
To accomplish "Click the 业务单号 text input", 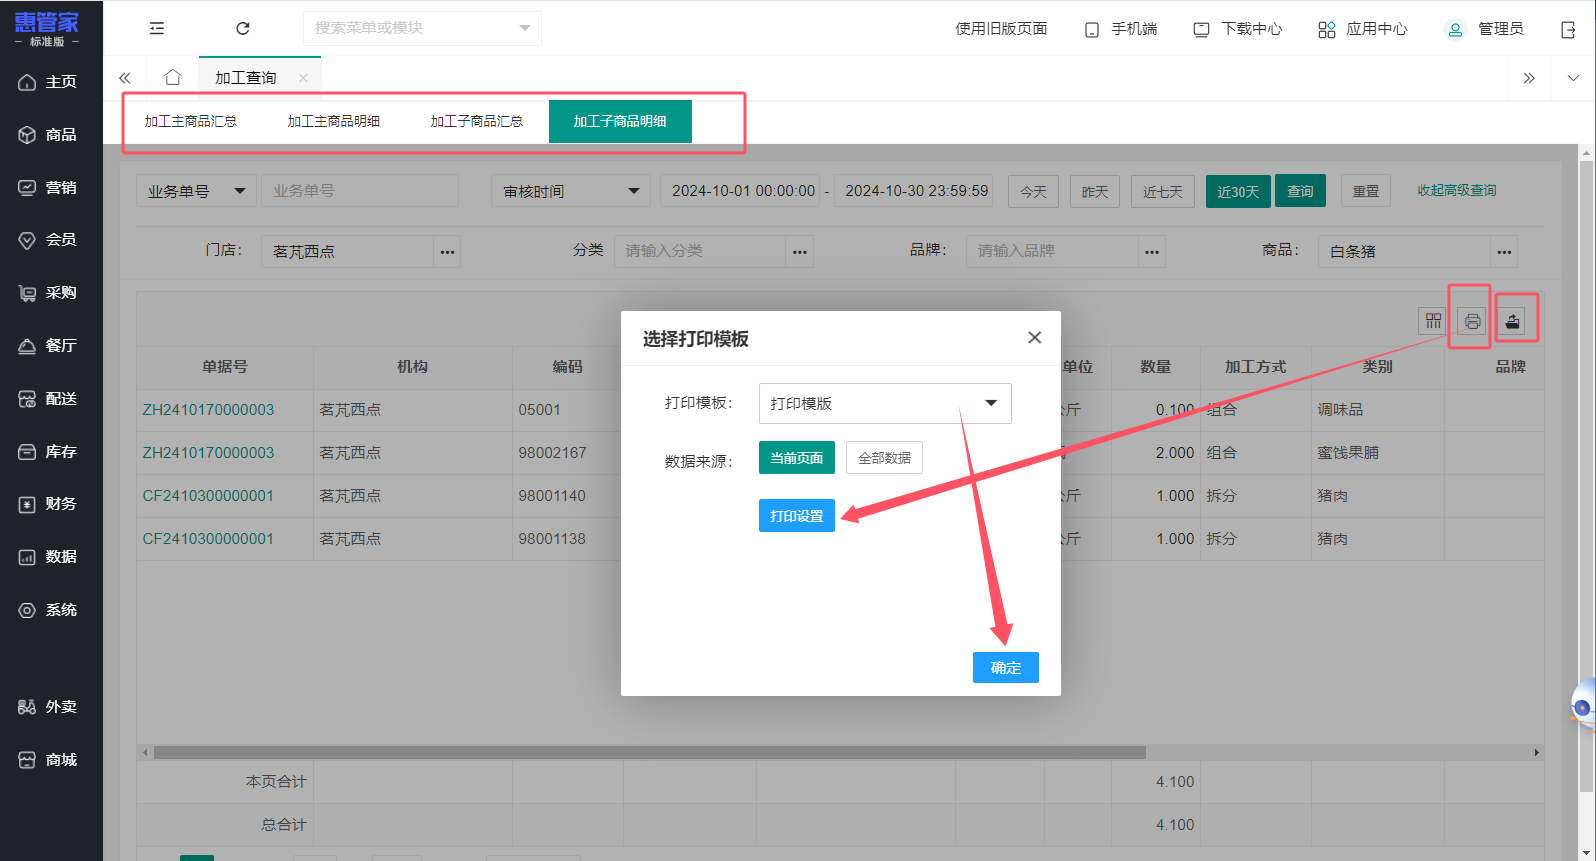I will (x=360, y=191).
